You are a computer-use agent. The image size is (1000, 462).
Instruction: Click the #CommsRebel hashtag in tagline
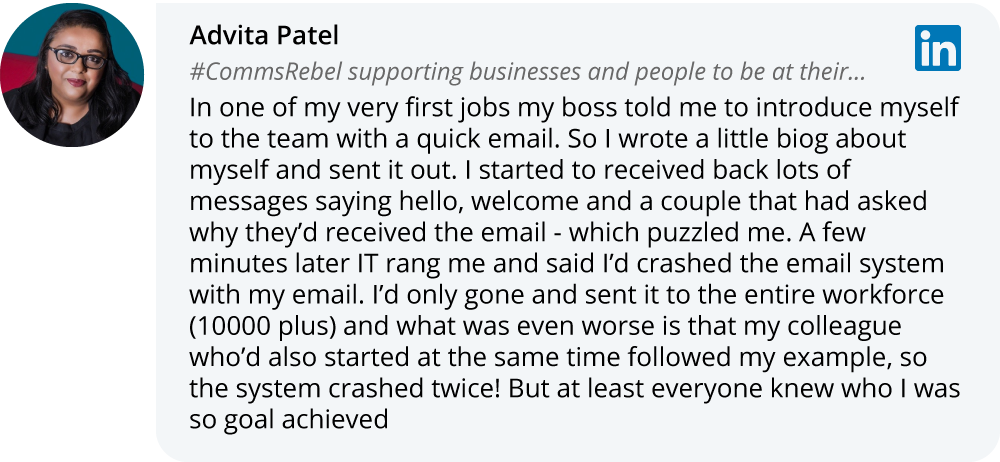coord(265,73)
